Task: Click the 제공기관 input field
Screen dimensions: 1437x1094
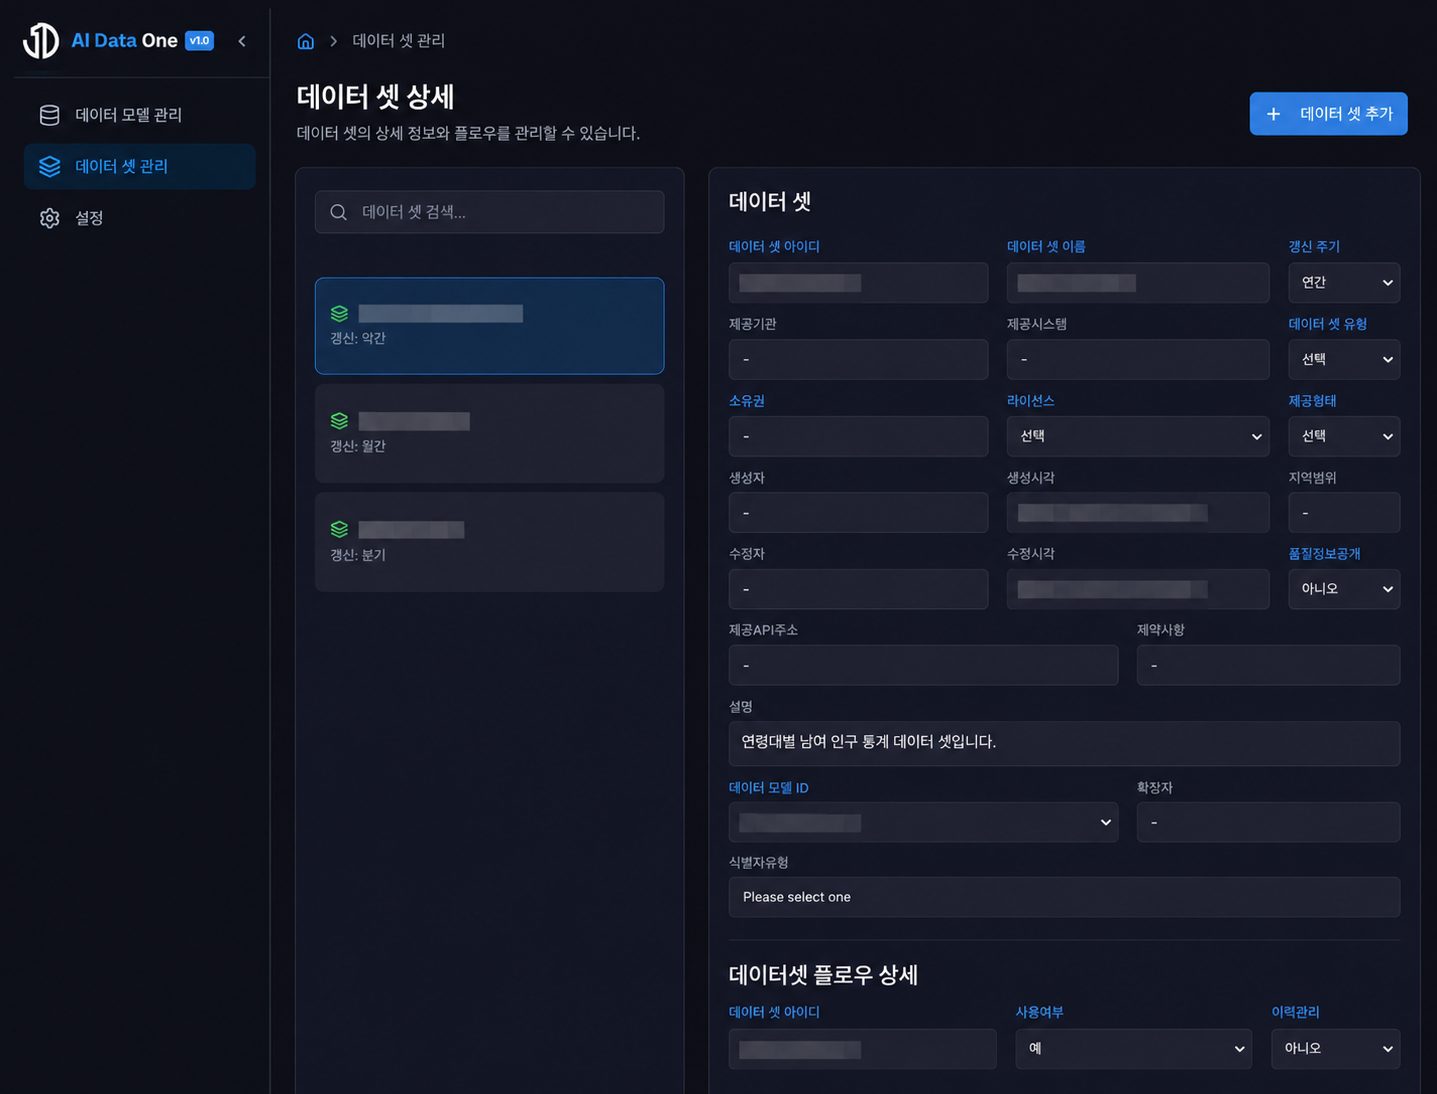Action: 858,360
